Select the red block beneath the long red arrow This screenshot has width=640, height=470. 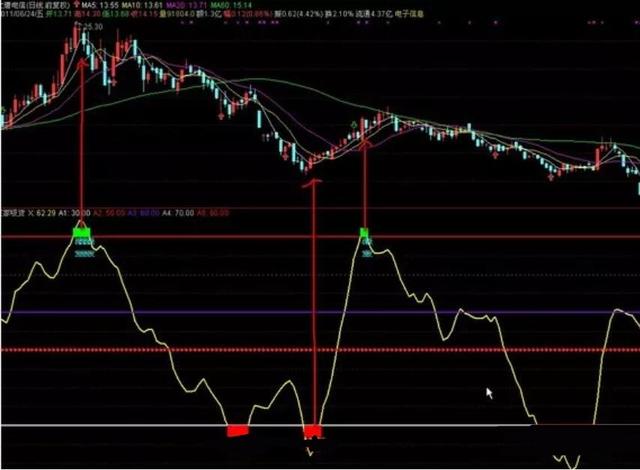coord(313,432)
